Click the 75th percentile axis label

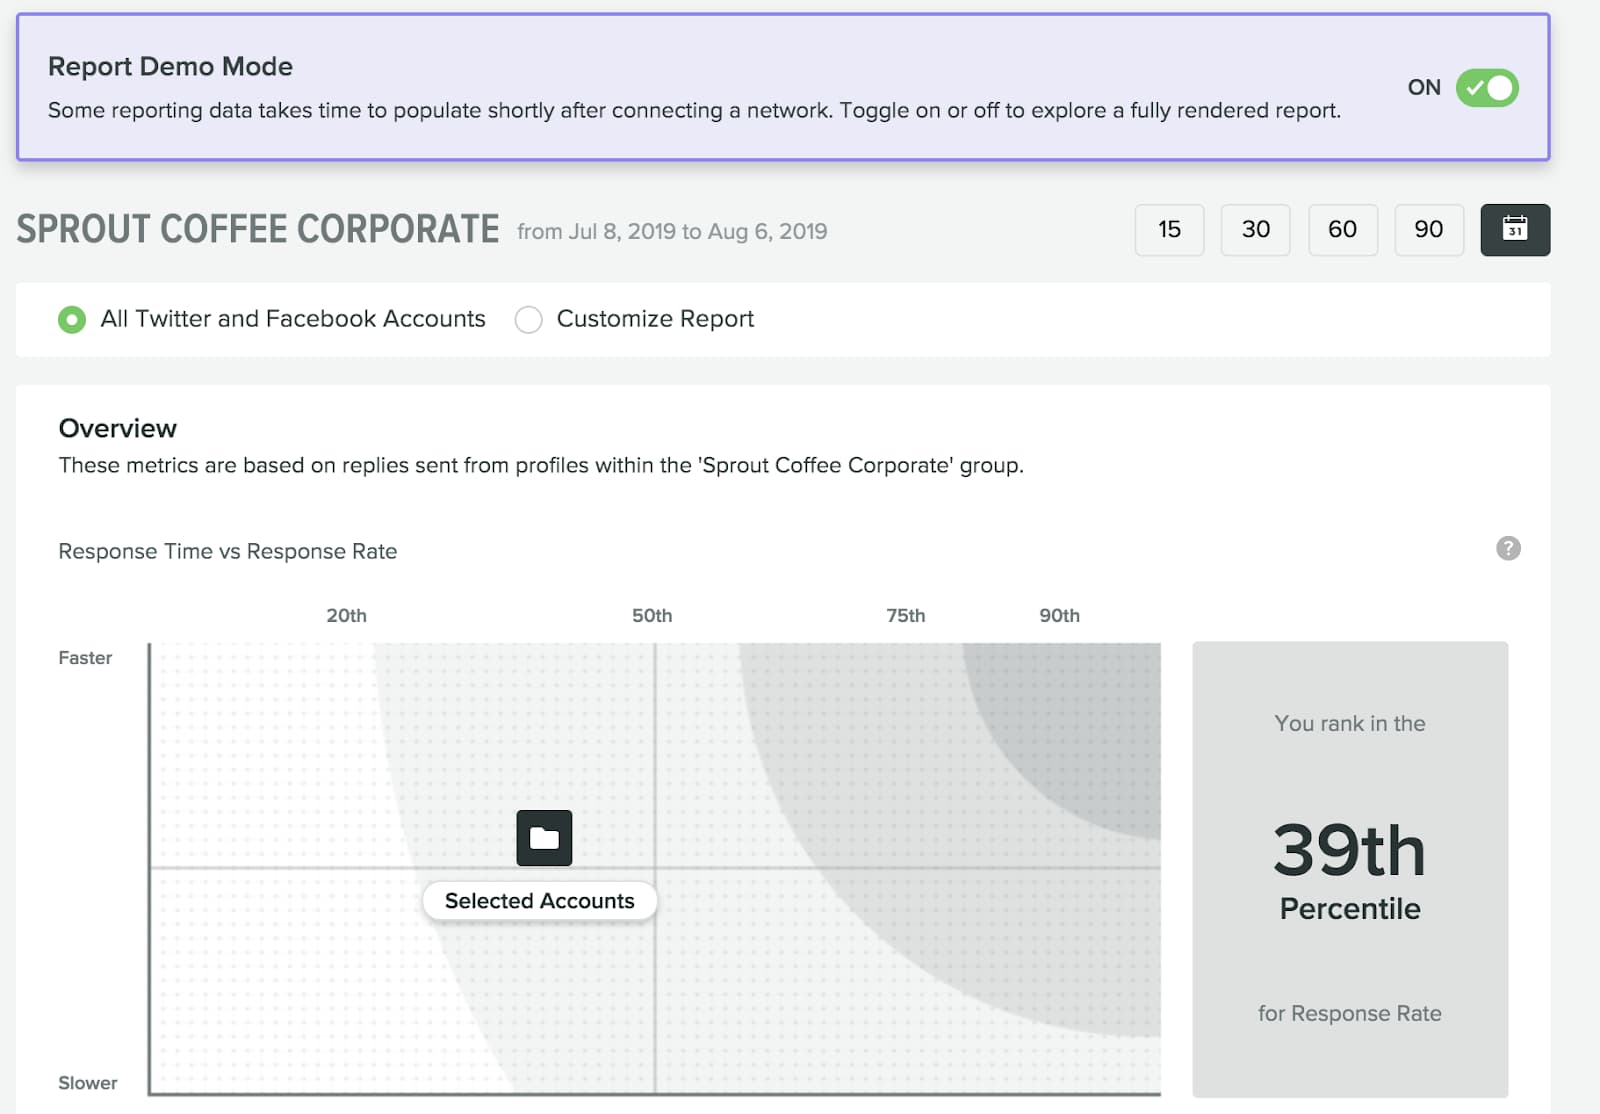906,616
